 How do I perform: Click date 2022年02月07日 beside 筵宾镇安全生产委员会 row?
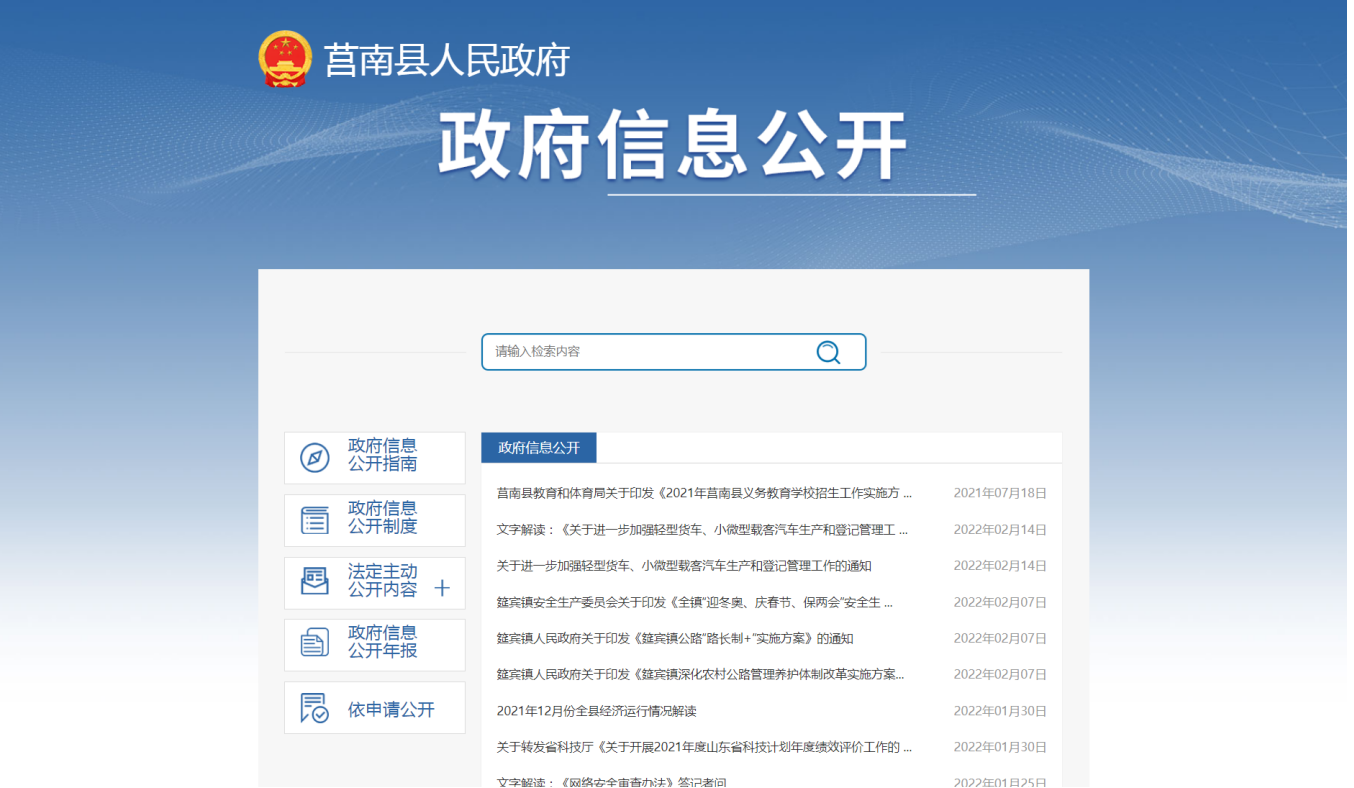point(1000,602)
